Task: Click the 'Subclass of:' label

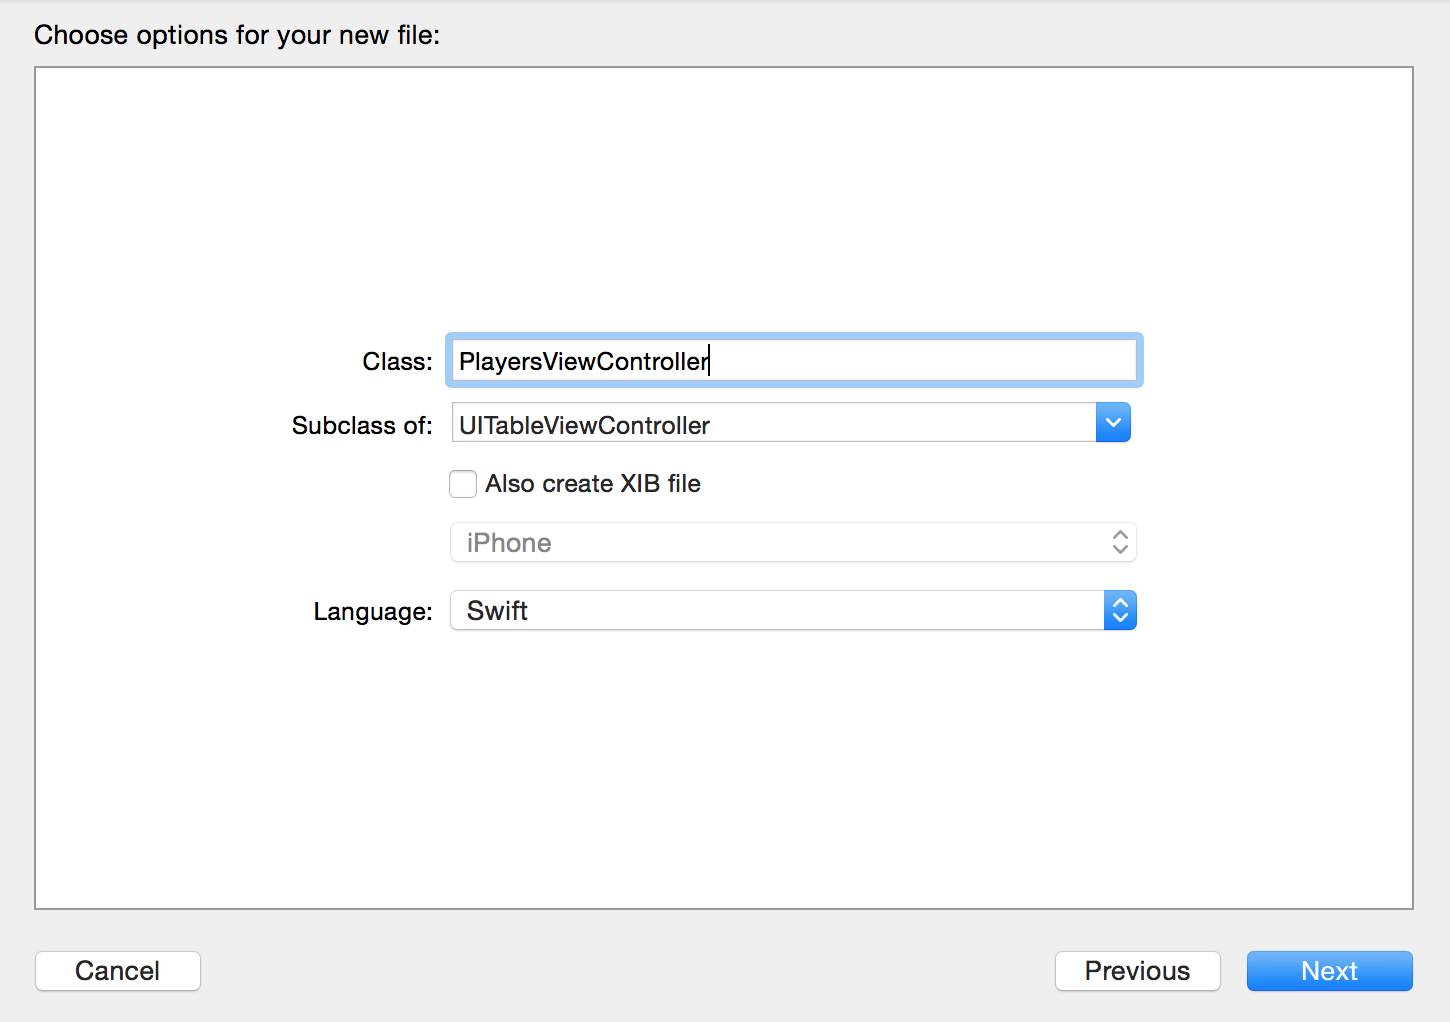Action: [x=362, y=426]
